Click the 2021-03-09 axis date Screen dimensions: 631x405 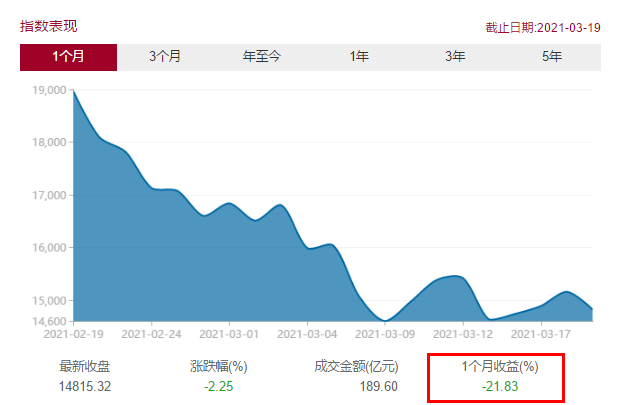(x=385, y=335)
